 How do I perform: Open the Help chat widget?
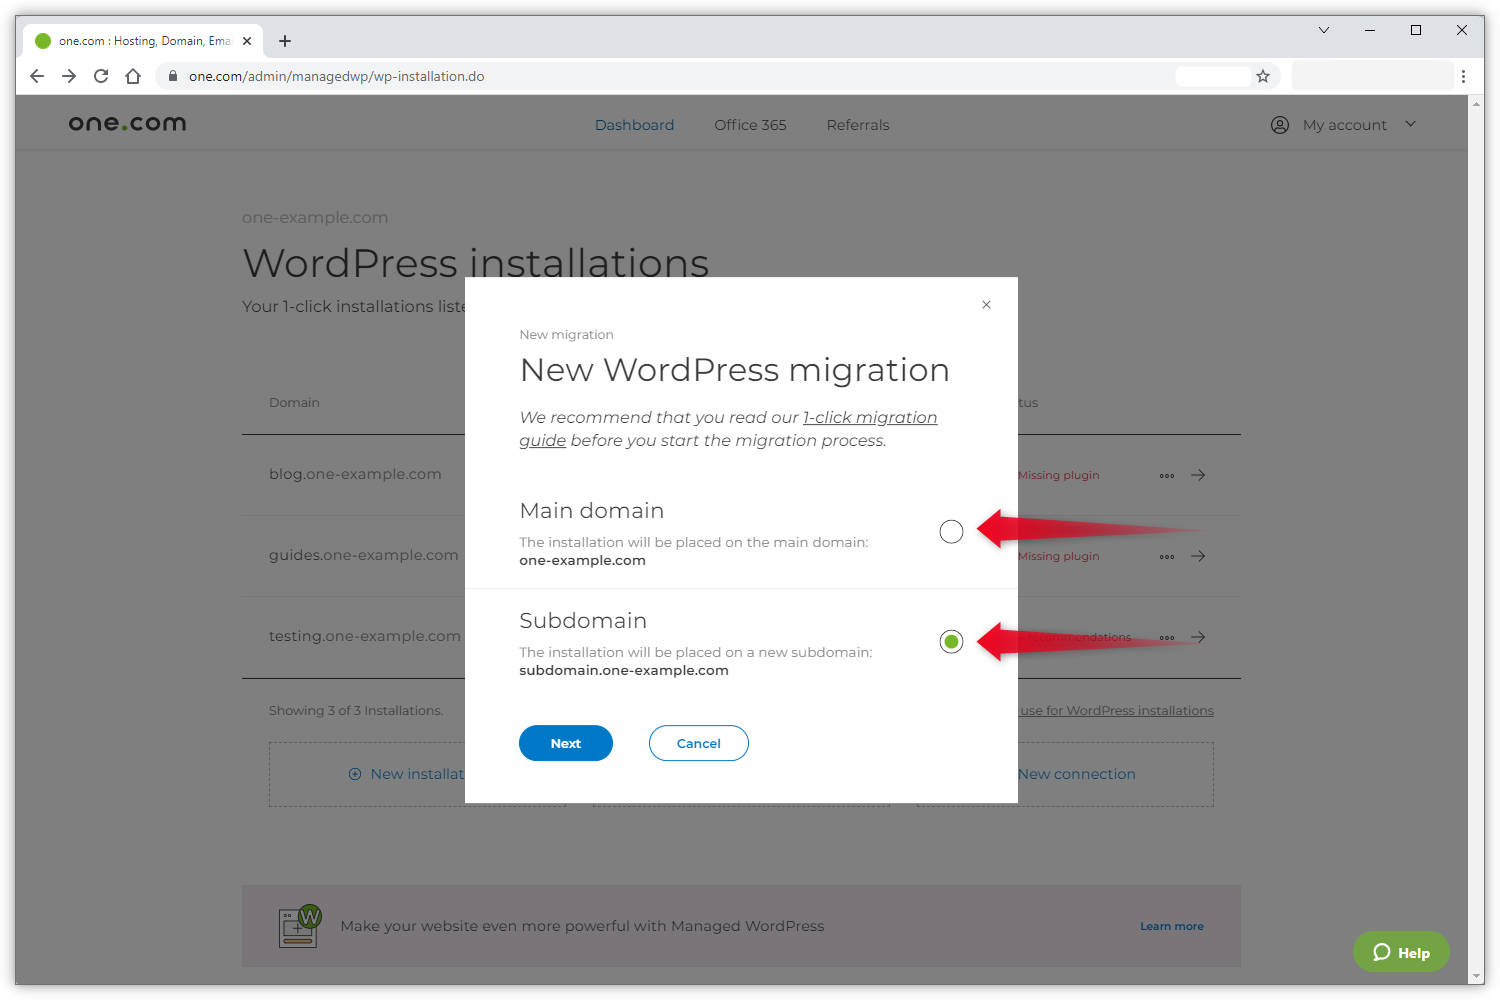click(x=1401, y=952)
